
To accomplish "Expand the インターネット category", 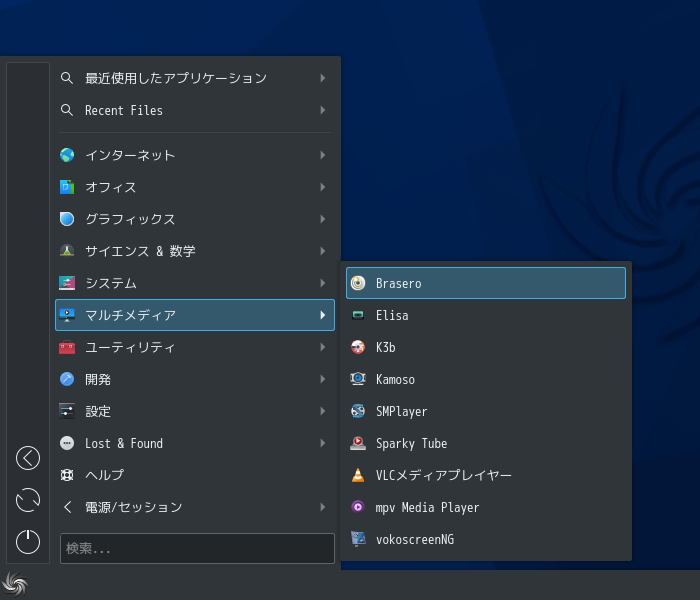I will point(195,155).
